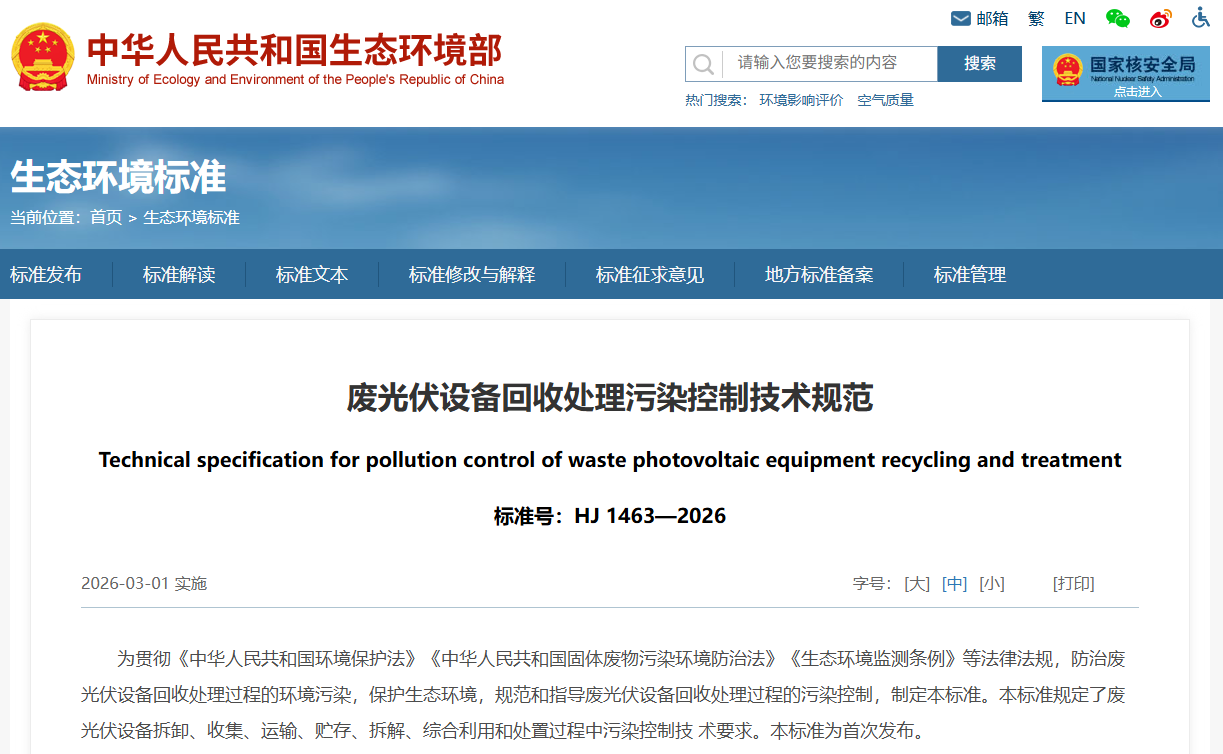Set font size to large [大]
The width and height of the screenshot is (1223, 754).
point(917,583)
